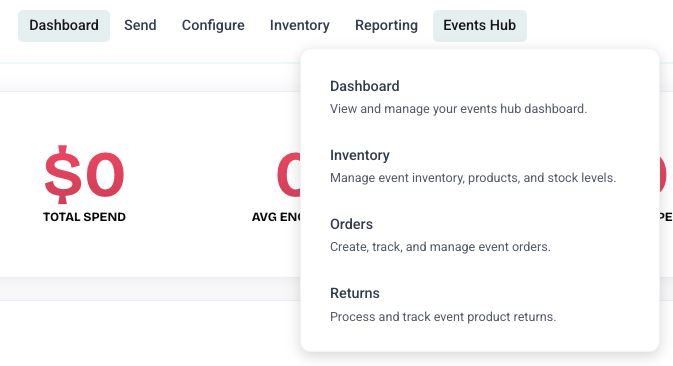Click 'Process and track event product returns.' text
This screenshot has height=366, width=673.
point(443,317)
